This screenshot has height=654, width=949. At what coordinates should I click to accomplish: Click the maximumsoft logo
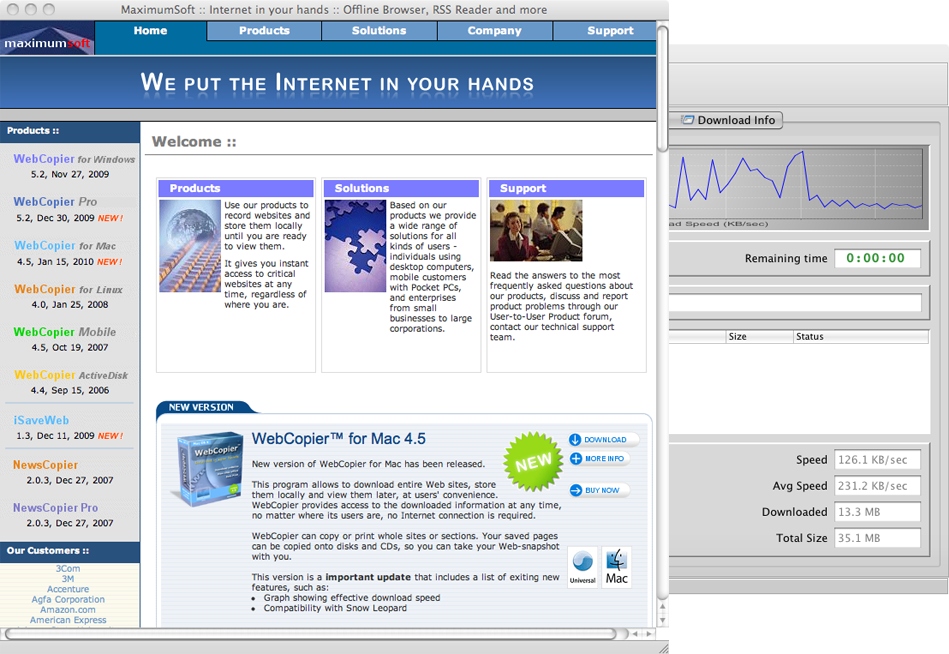tap(47, 38)
